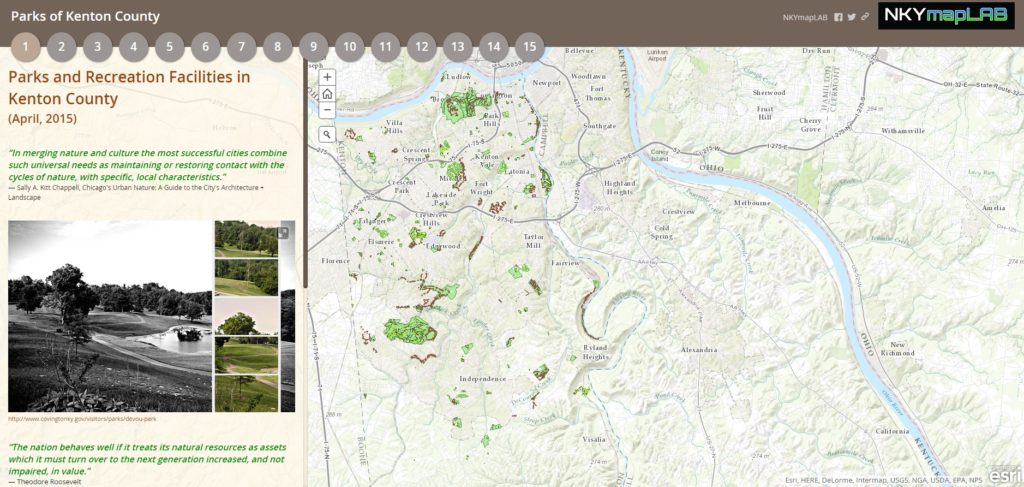Reset map to home extent

[x=327, y=93]
